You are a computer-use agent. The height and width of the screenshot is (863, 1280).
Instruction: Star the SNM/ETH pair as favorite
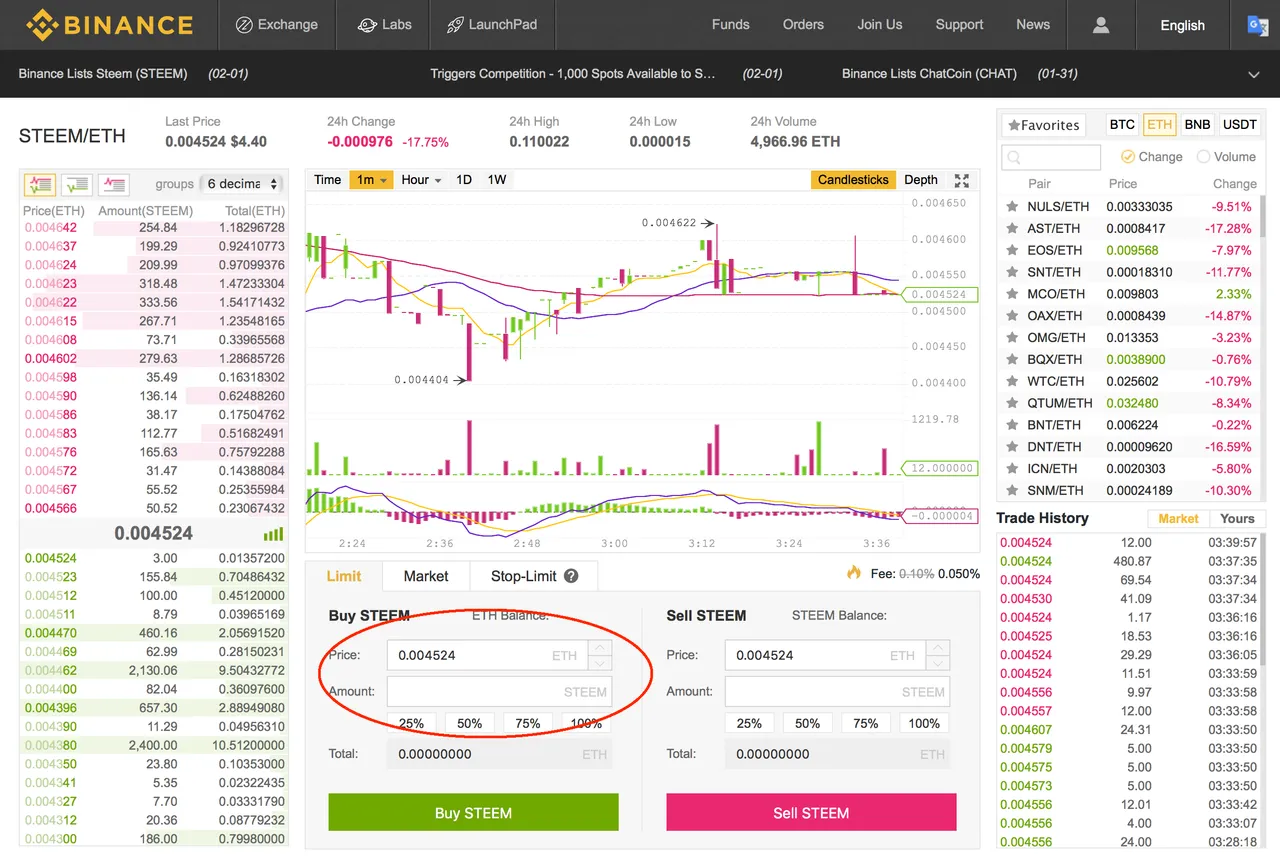click(x=1012, y=491)
